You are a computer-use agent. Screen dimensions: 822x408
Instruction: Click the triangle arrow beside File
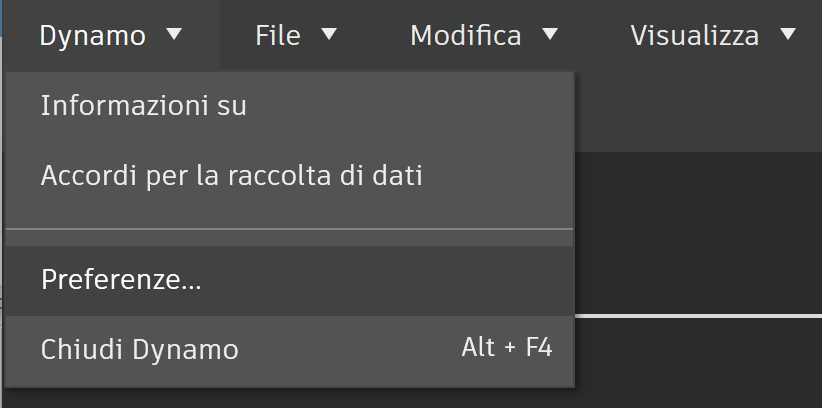329,34
